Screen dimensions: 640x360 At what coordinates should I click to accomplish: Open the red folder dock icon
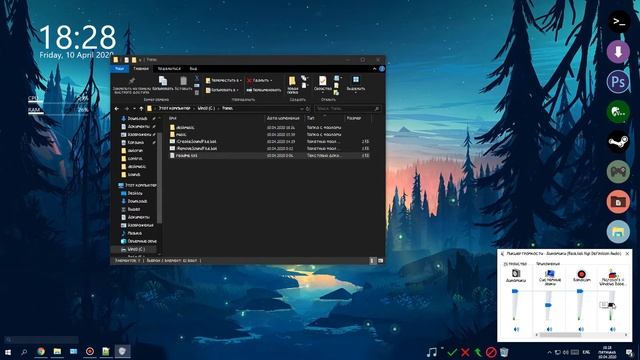click(x=618, y=201)
